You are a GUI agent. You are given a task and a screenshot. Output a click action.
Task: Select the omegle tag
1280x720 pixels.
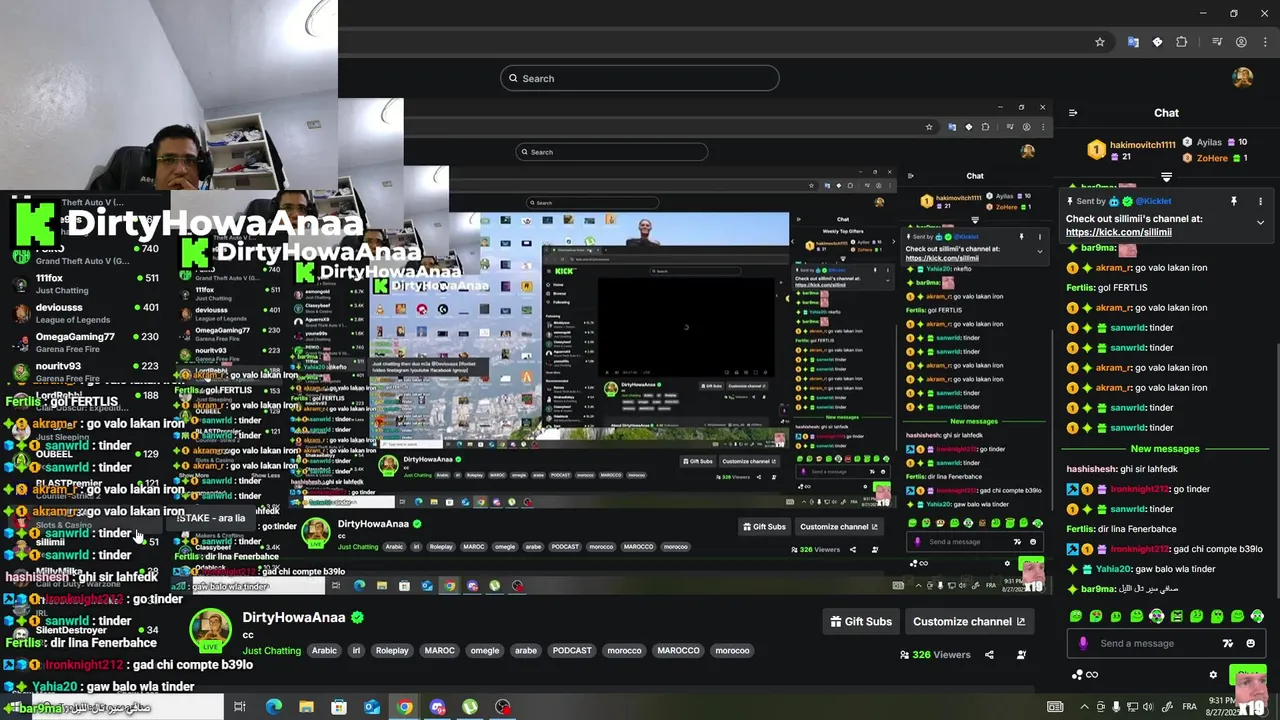tap(485, 650)
